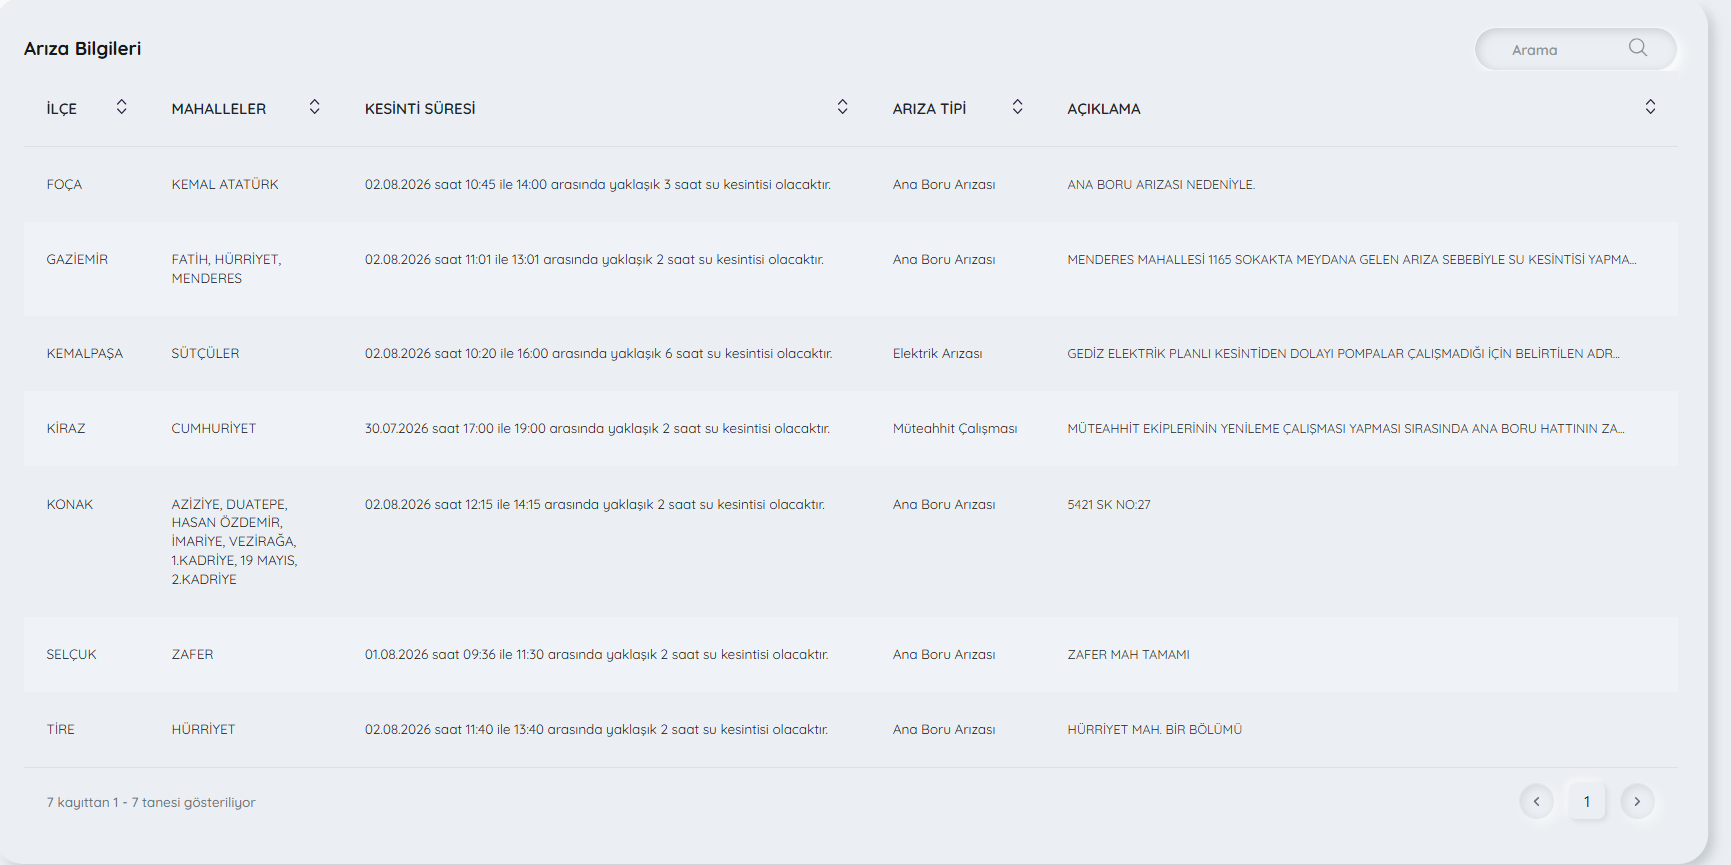Select the FOÇA row district cell
The image size is (1731, 865).
(x=64, y=185)
